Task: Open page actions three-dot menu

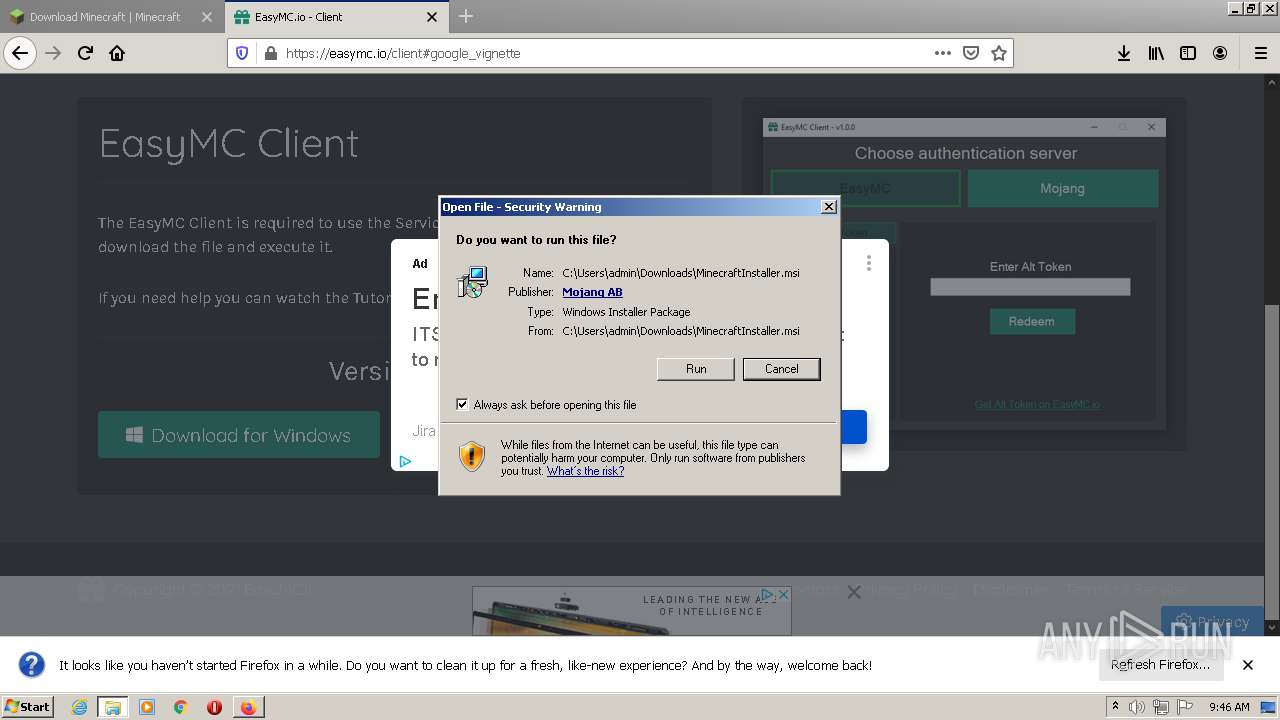Action: 942,53
